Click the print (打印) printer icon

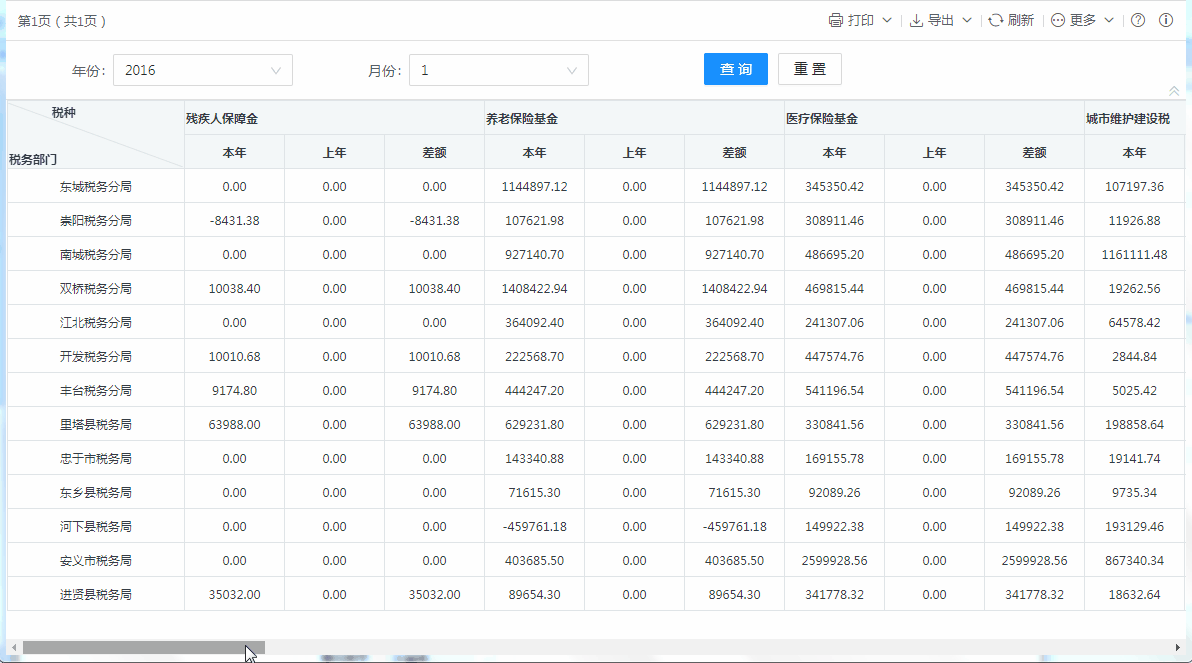(x=836, y=21)
